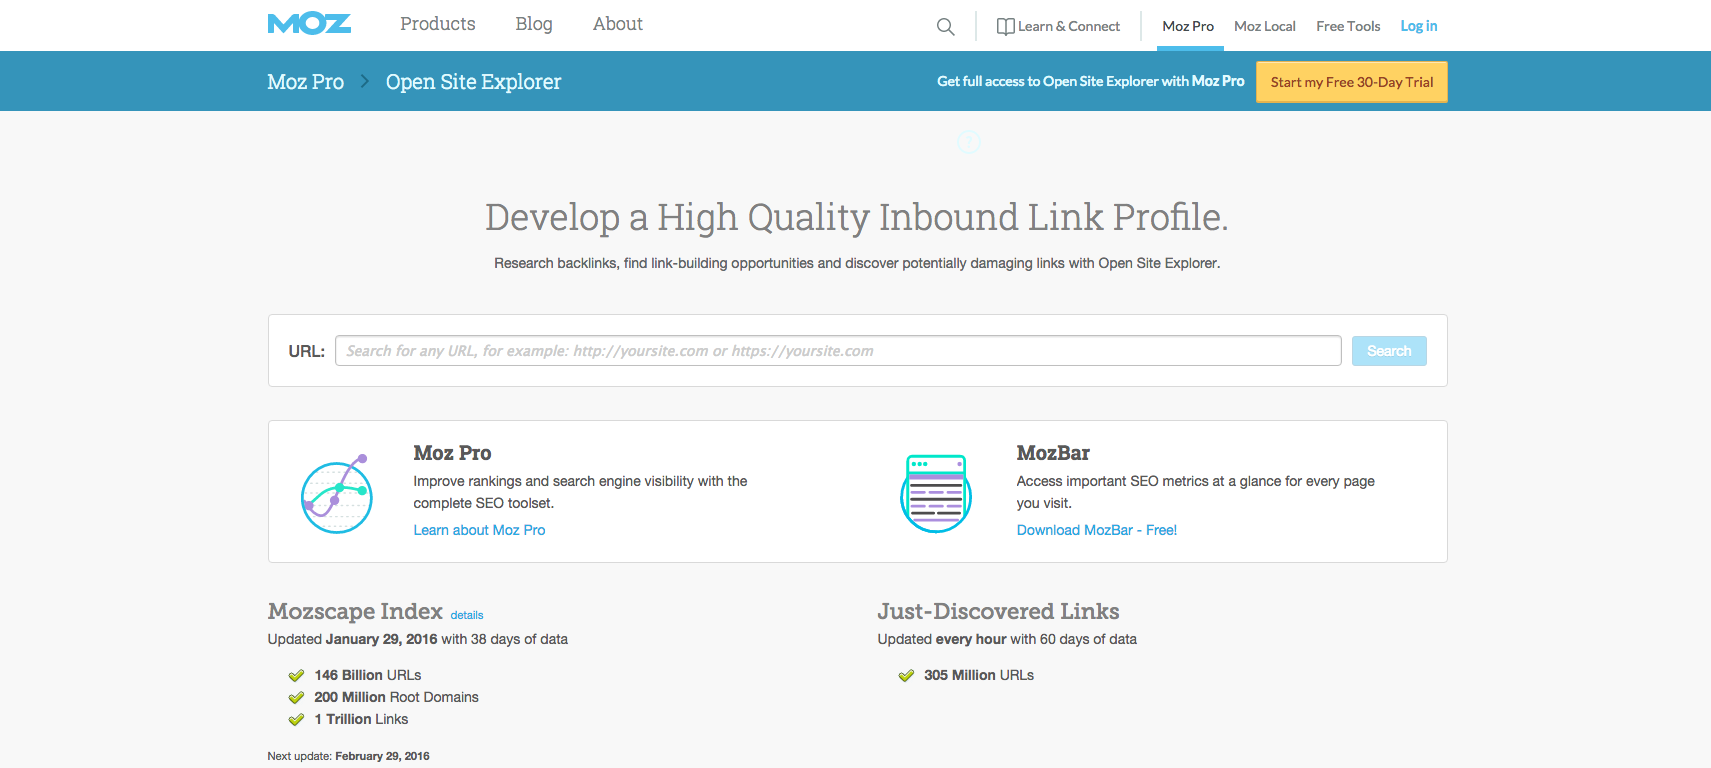Image resolution: width=1711 pixels, height=768 pixels.
Task: Click the MozBar card heading
Action: [x=1053, y=453]
